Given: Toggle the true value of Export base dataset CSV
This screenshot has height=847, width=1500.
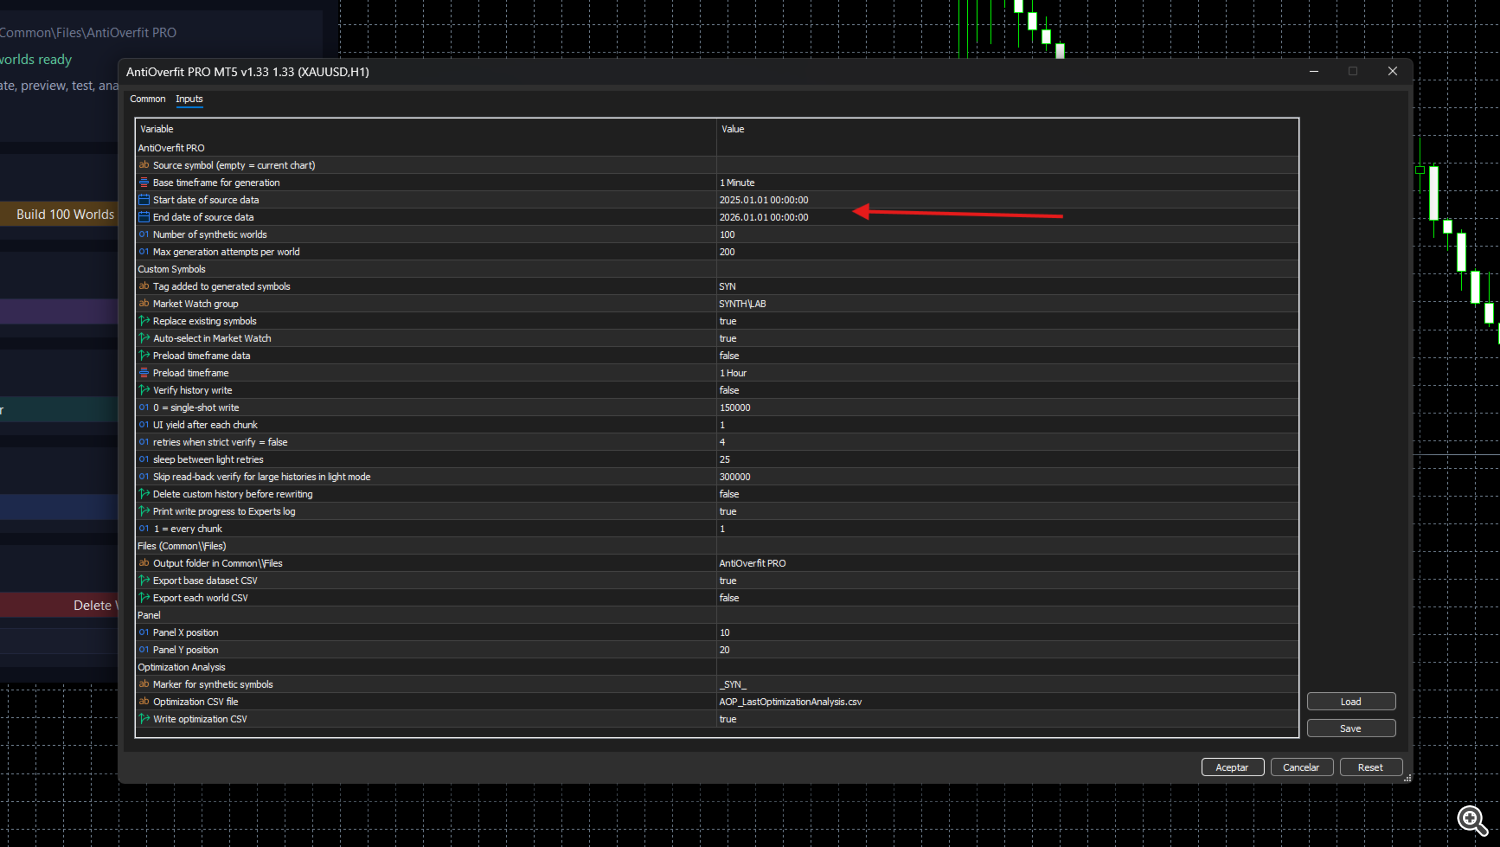Looking at the screenshot, I should [728, 580].
